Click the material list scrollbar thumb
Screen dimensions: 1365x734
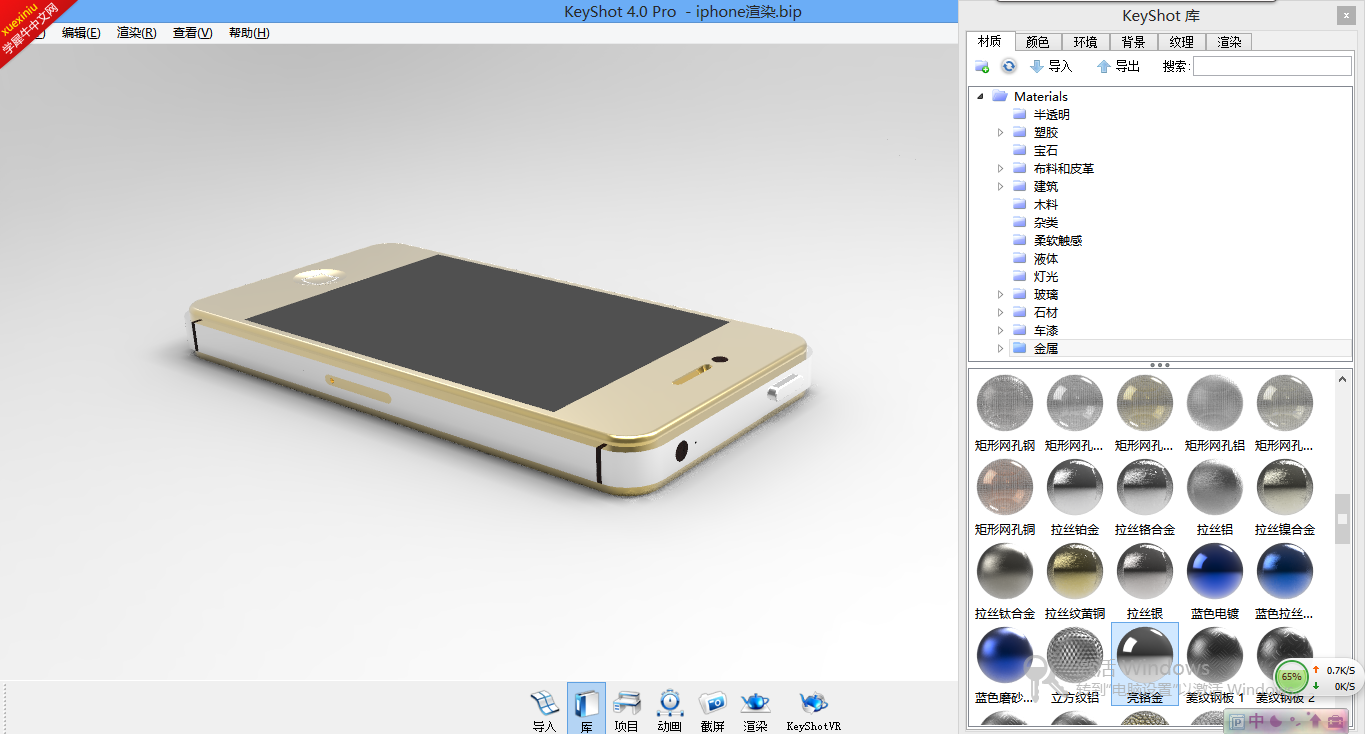pyautogui.click(x=1343, y=518)
